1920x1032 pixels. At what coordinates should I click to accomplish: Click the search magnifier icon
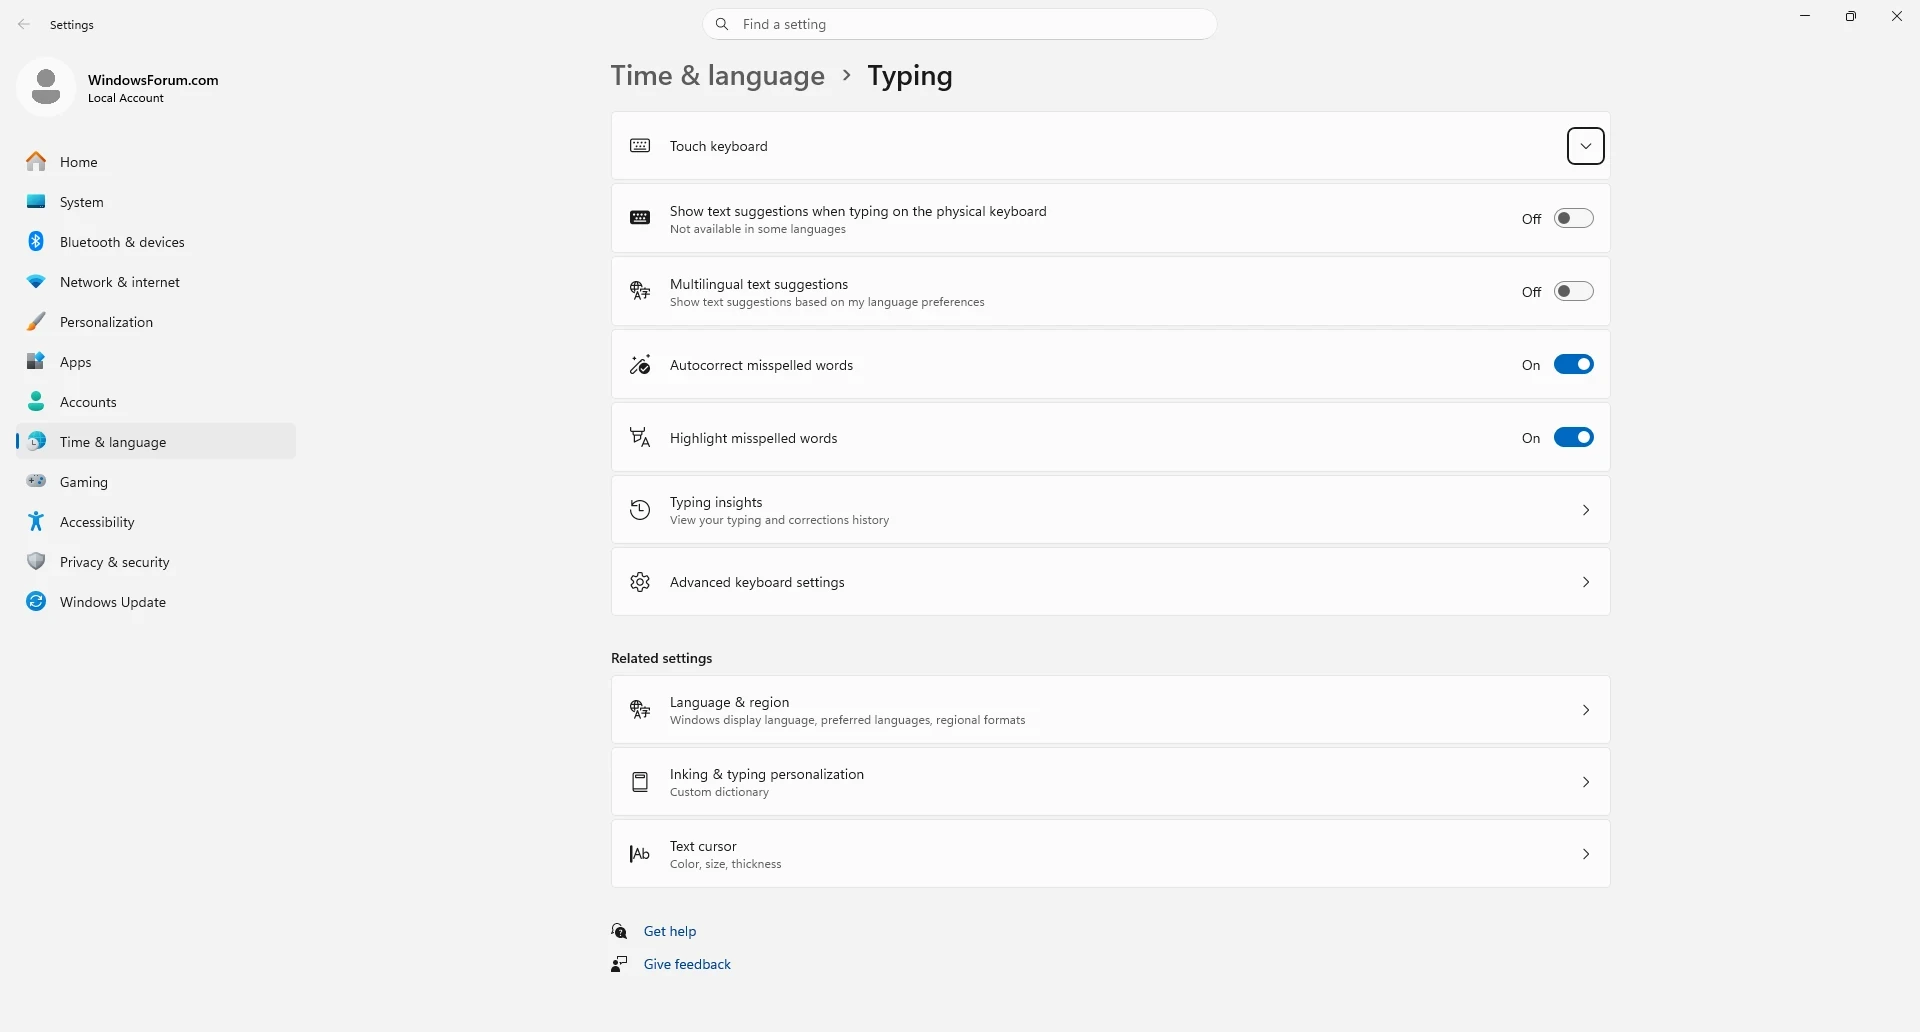click(722, 24)
